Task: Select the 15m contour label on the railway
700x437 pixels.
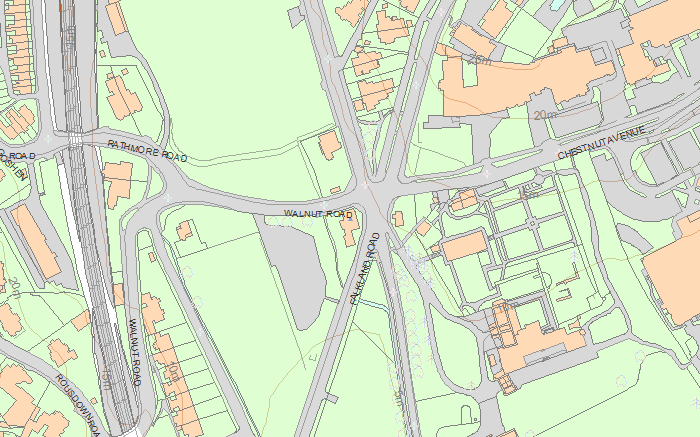Action: (x=105, y=379)
